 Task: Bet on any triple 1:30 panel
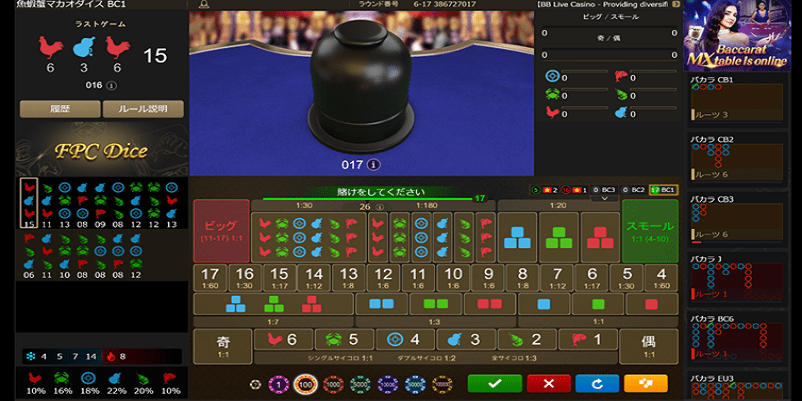(x=308, y=237)
